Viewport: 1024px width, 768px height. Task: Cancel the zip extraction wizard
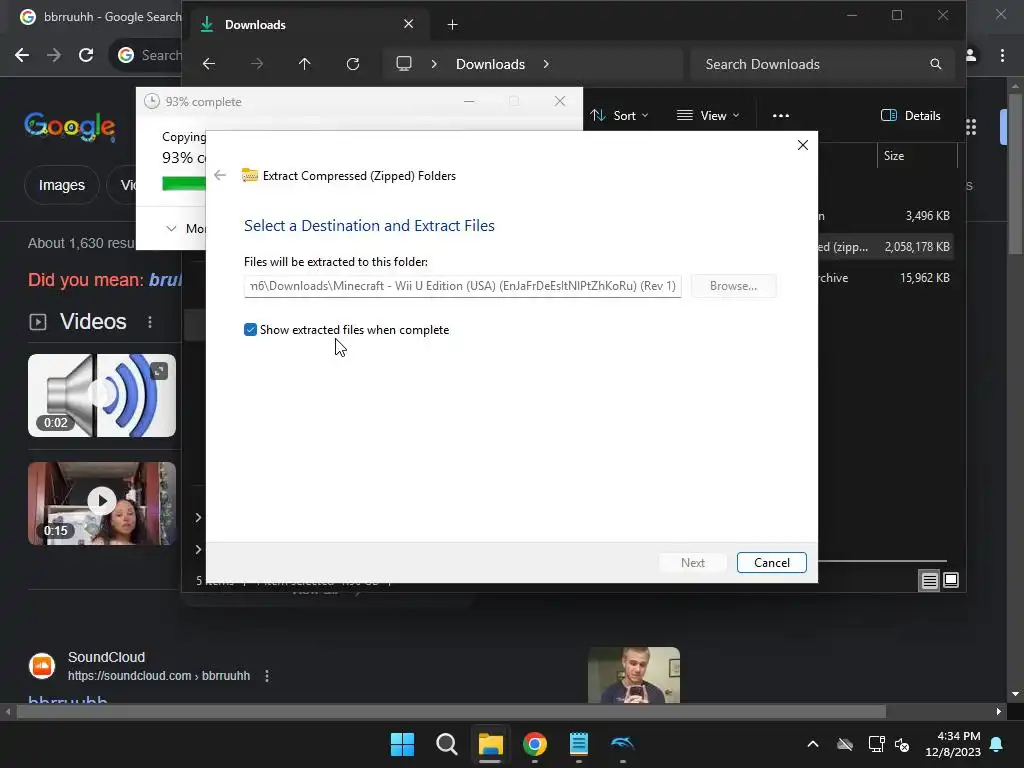(x=771, y=563)
